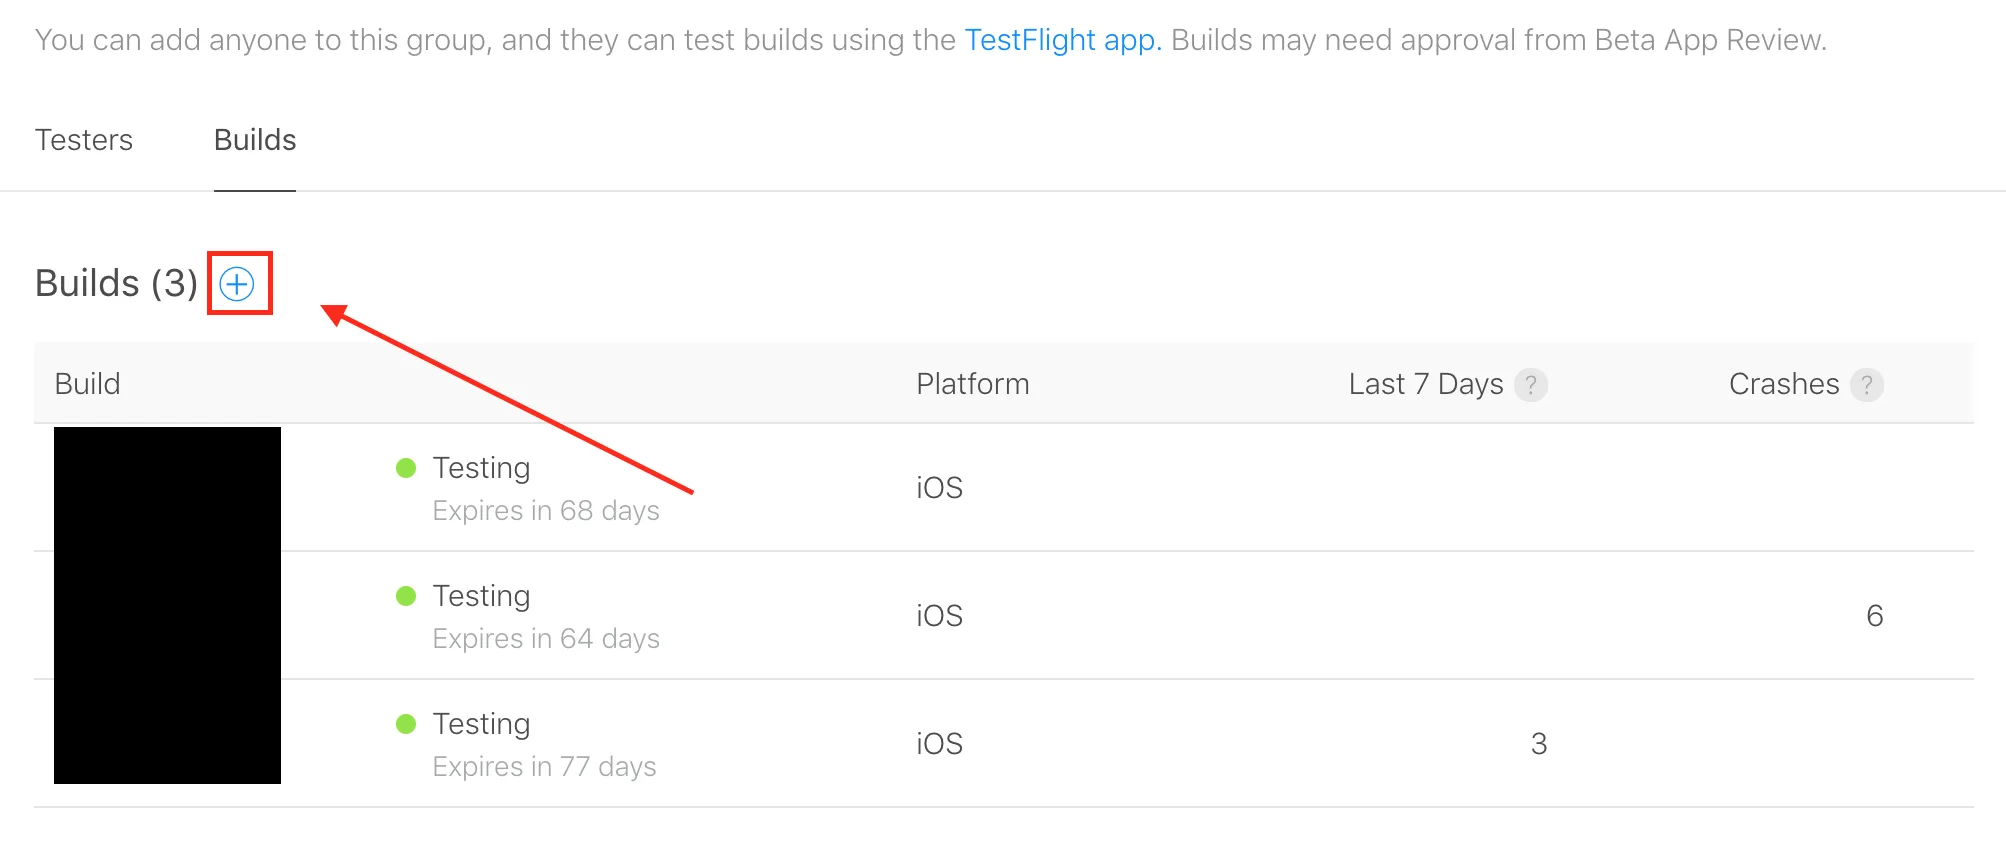Open the Testing build expiring in 77 days

click(481, 724)
